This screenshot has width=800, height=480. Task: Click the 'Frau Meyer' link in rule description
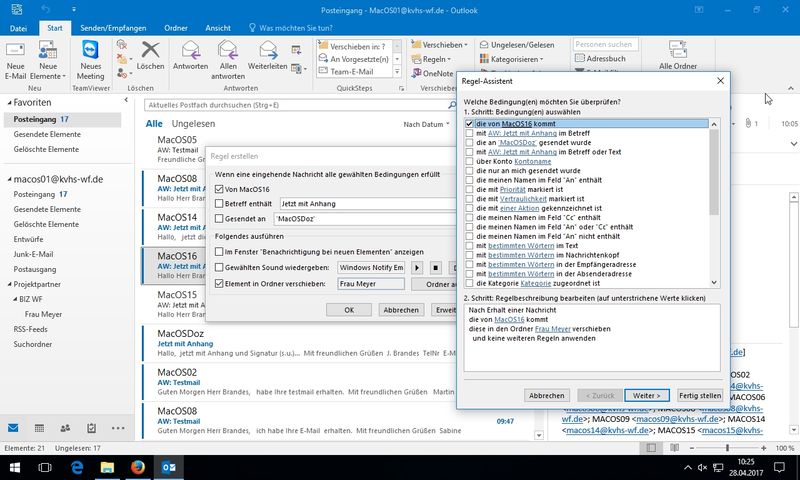tap(555, 329)
